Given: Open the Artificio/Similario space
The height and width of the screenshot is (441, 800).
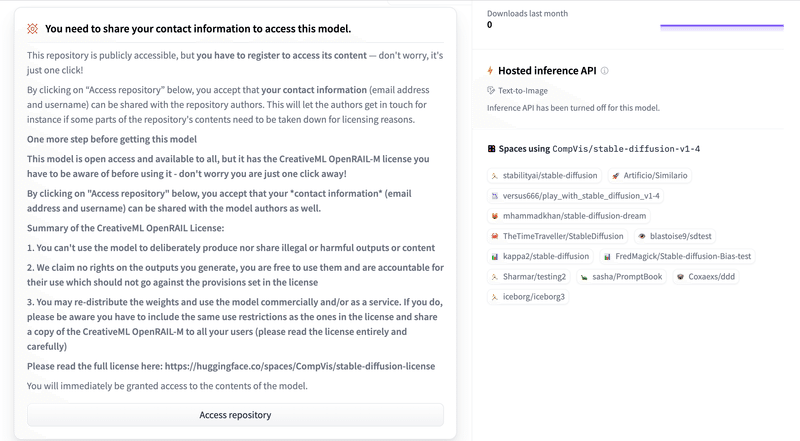Looking at the screenshot, I should pyautogui.click(x=650, y=176).
